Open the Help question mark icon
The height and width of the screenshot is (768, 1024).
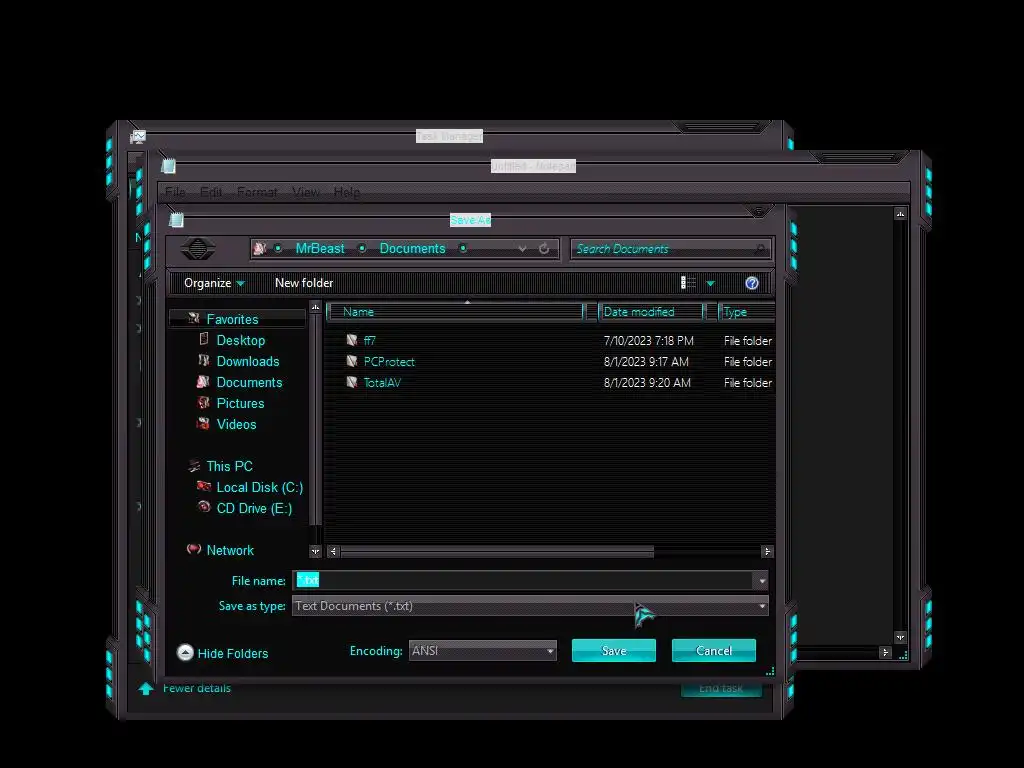tap(752, 283)
